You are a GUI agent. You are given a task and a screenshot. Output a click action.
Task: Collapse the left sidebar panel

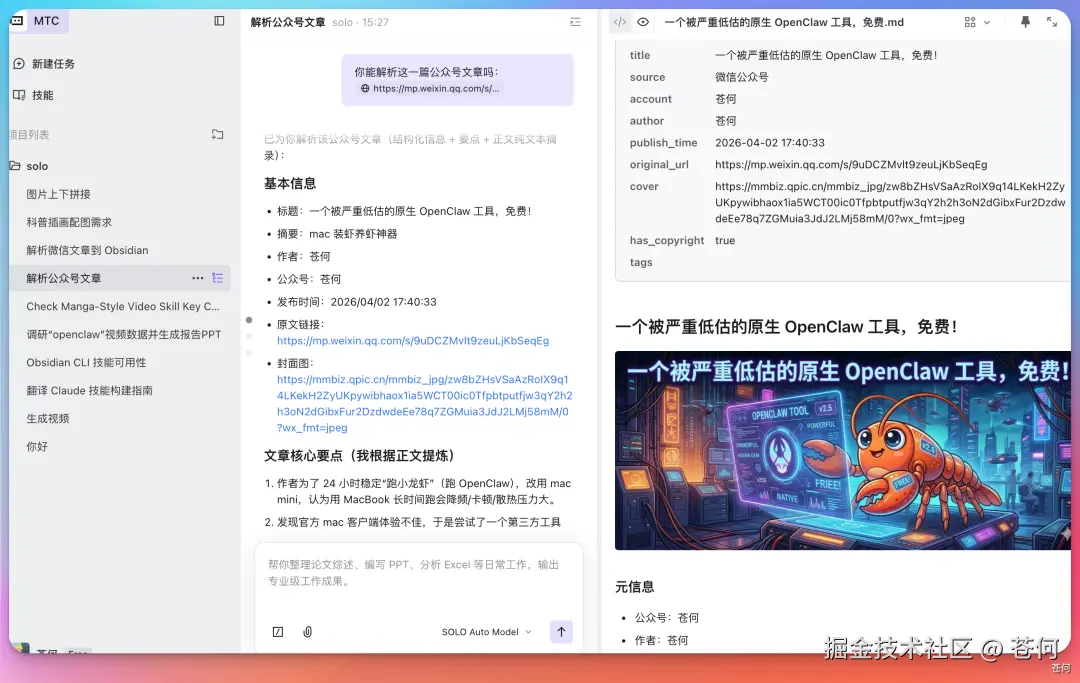[219, 21]
